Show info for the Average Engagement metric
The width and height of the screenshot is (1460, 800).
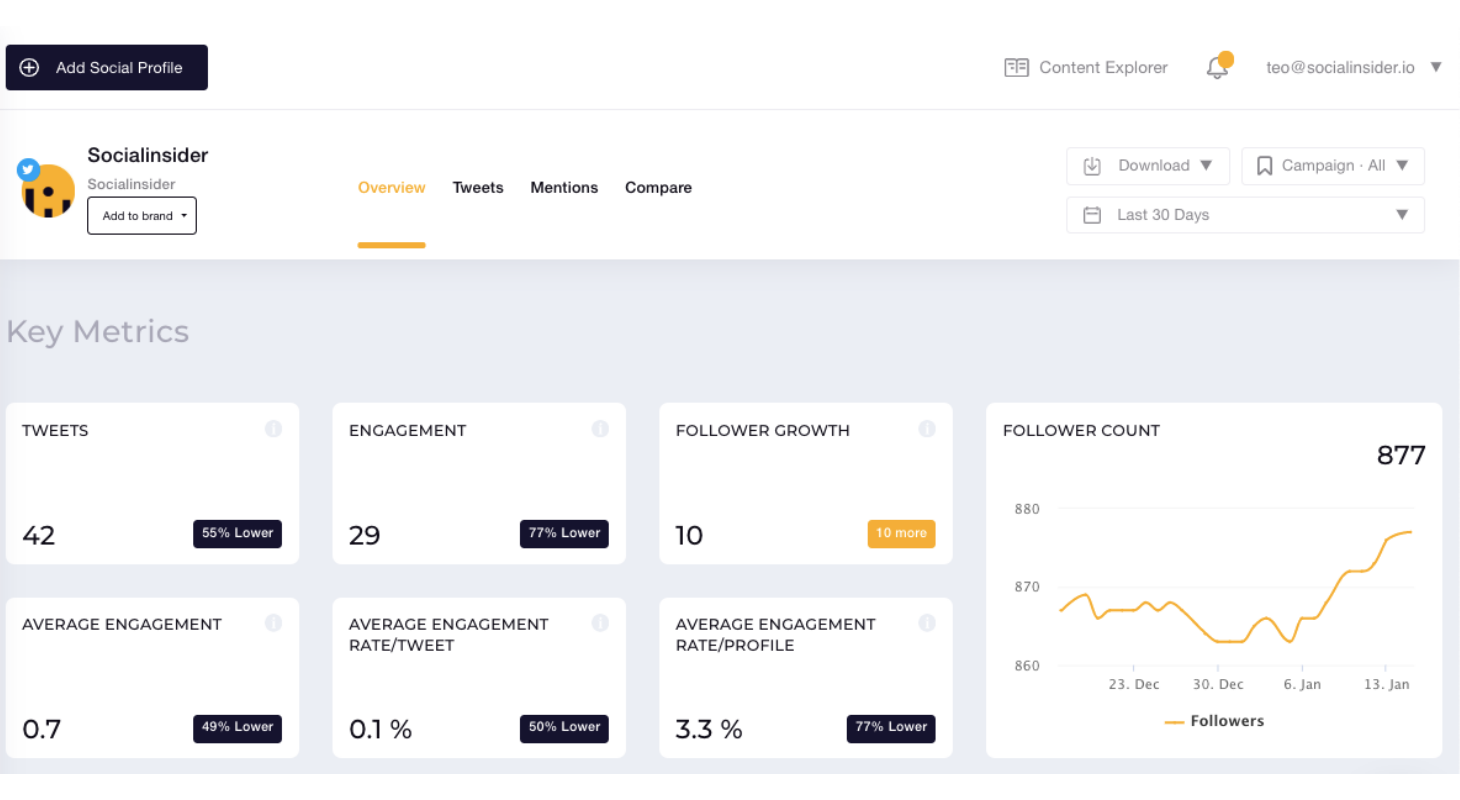point(273,623)
